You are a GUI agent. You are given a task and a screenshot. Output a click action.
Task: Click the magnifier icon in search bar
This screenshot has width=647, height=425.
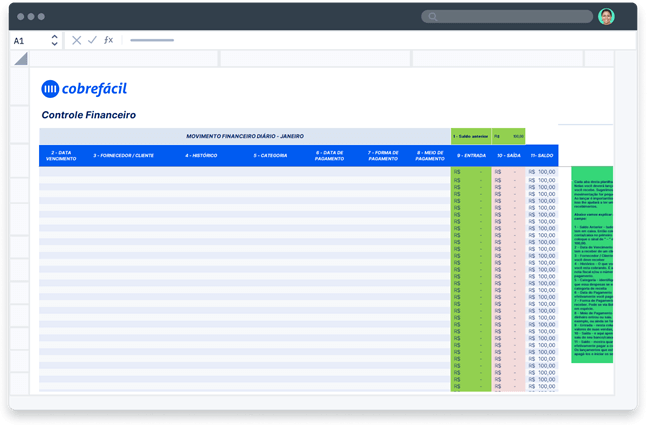pos(433,17)
